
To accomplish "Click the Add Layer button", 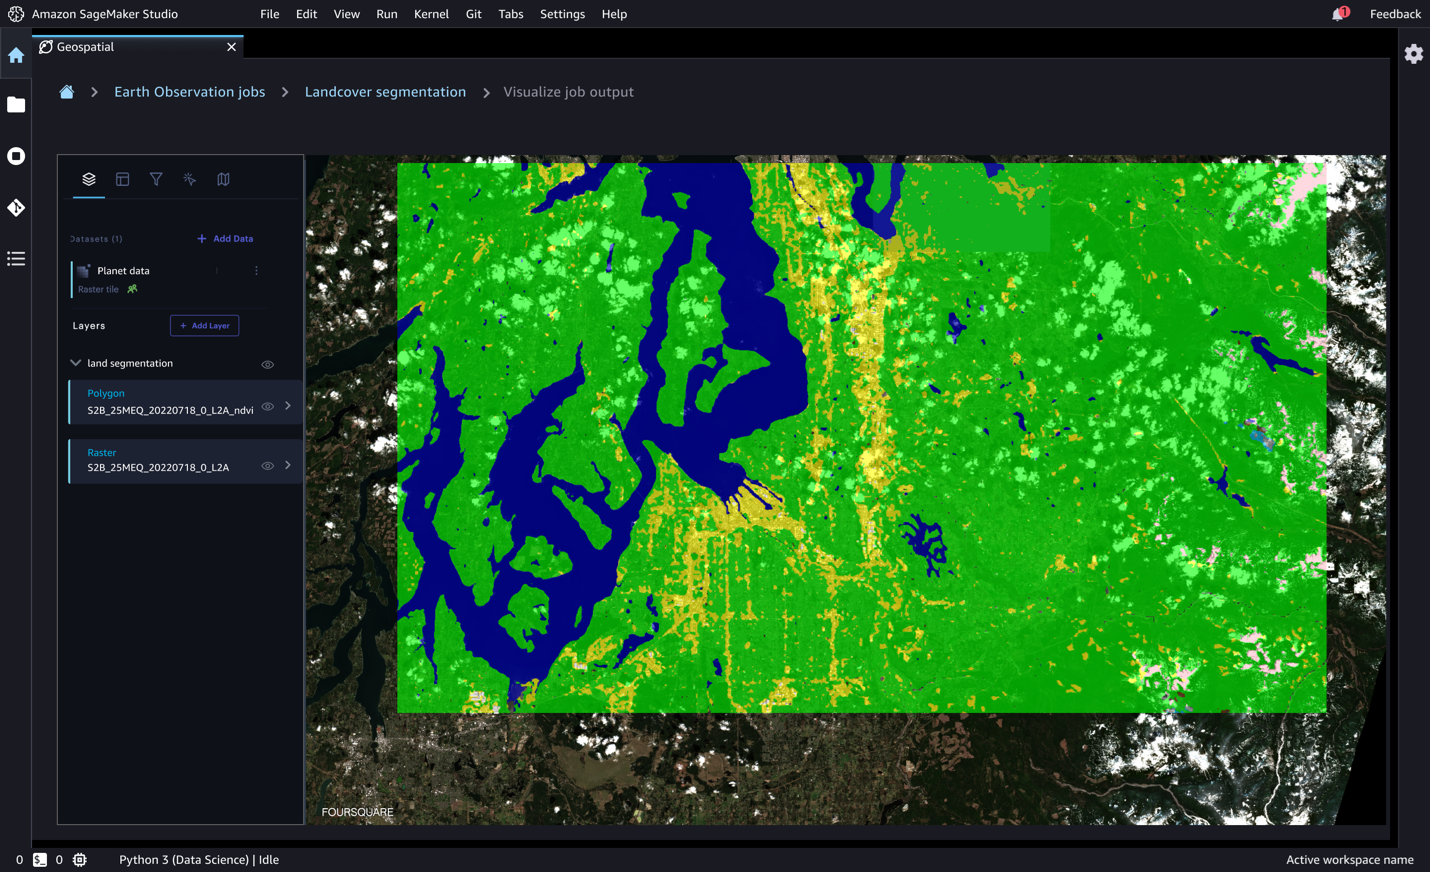I will coord(204,326).
